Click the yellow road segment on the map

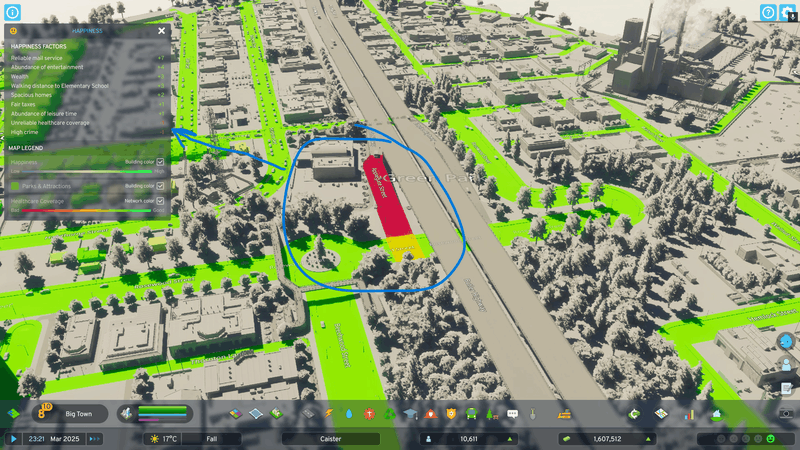pyautogui.click(x=406, y=246)
